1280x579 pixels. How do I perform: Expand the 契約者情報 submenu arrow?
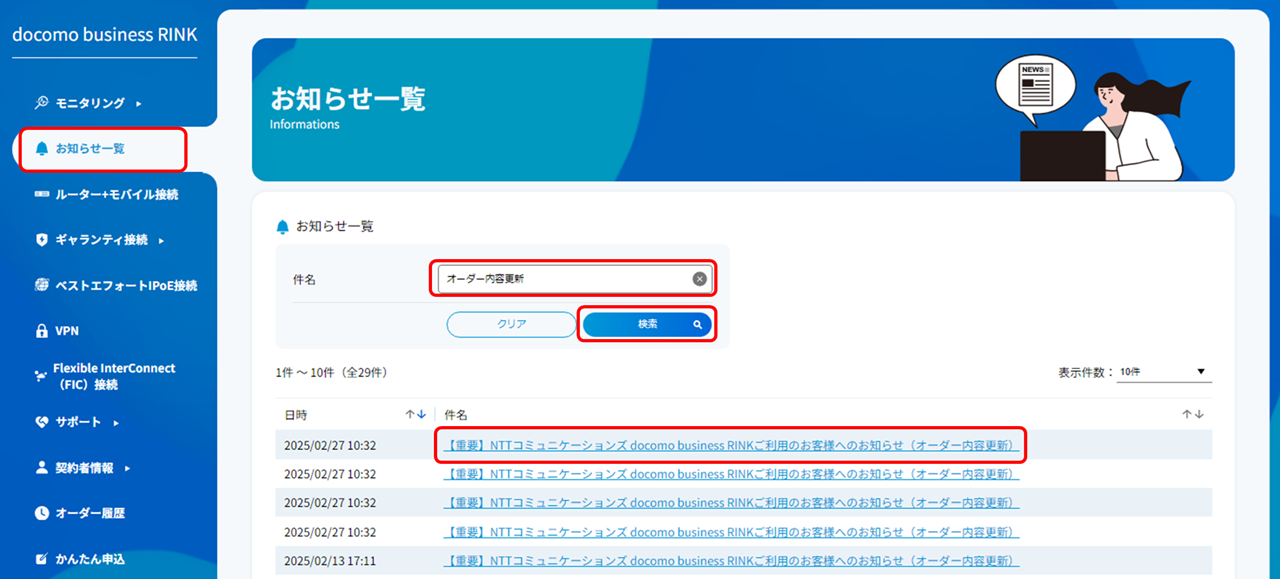(x=127, y=468)
